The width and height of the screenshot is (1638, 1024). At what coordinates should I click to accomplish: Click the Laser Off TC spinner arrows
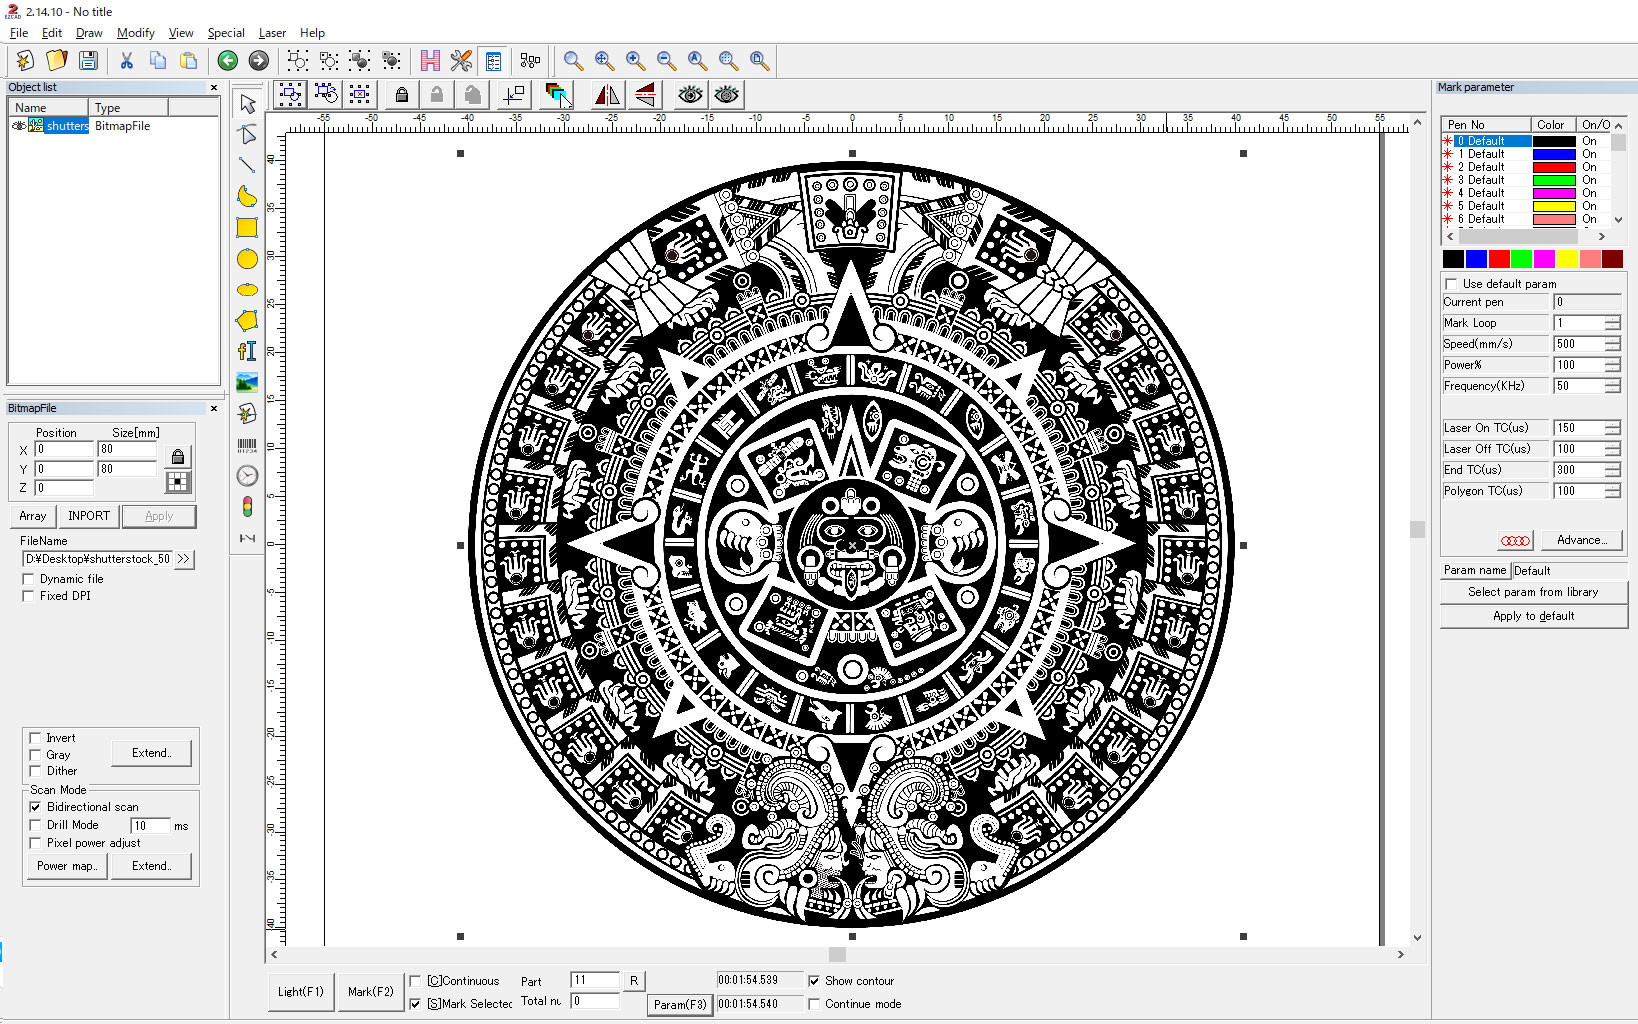click(1612, 449)
